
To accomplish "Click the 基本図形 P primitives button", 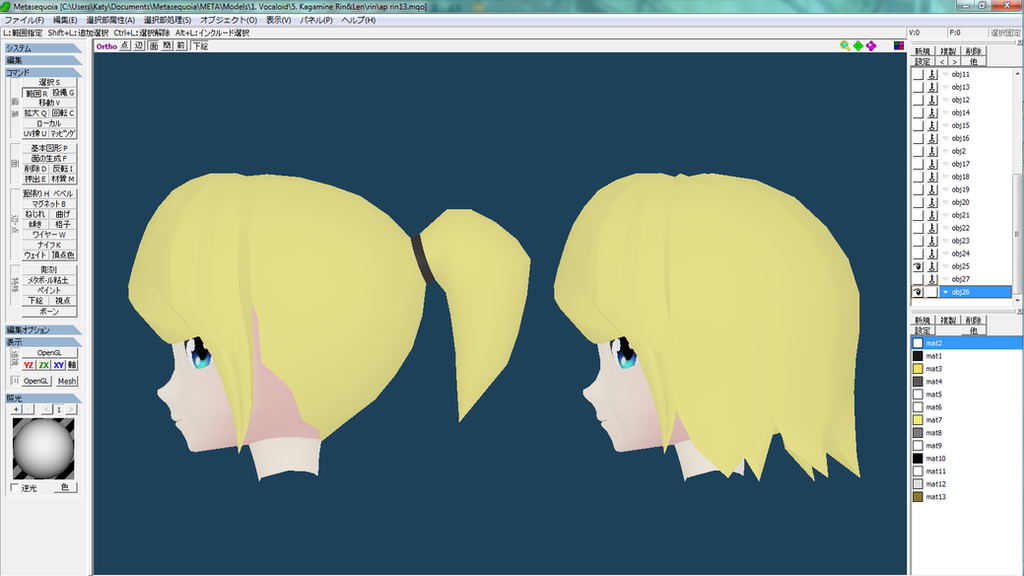I will [x=49, y=148].
